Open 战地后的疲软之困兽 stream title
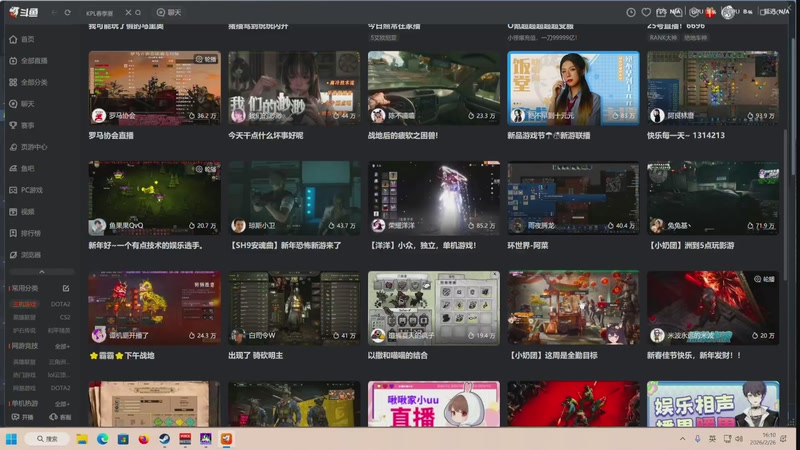The image size is (800, 450). 403,136
